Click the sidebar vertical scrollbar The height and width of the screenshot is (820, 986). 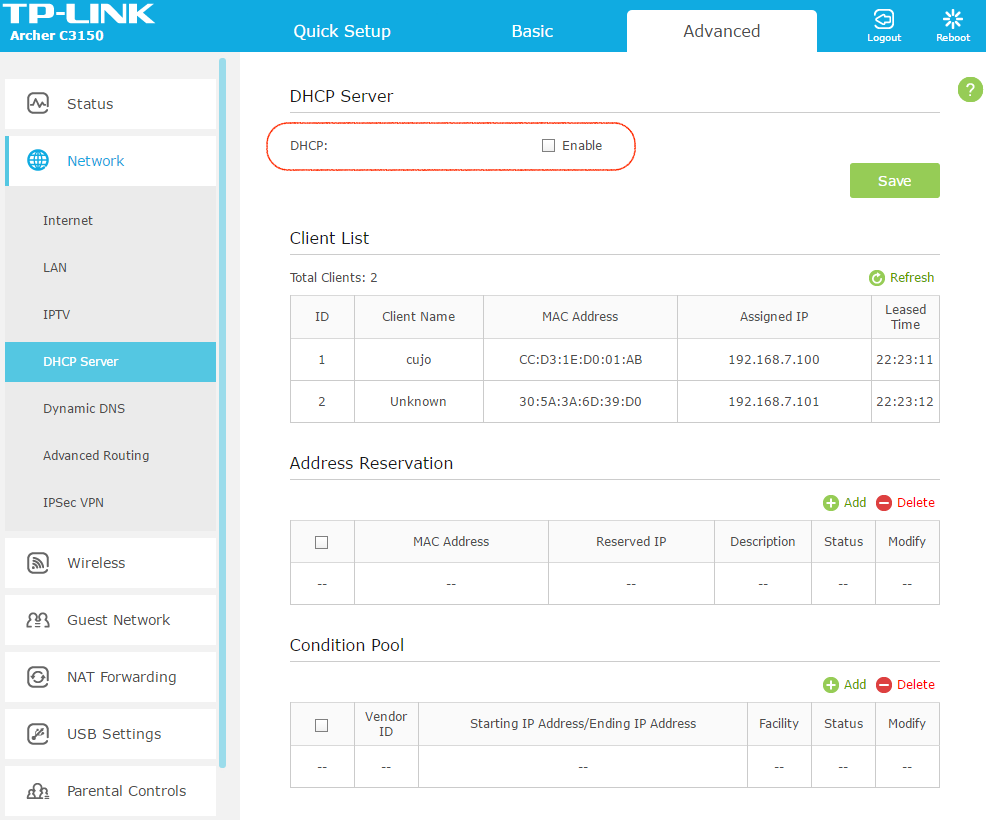[x=223, y=413]
